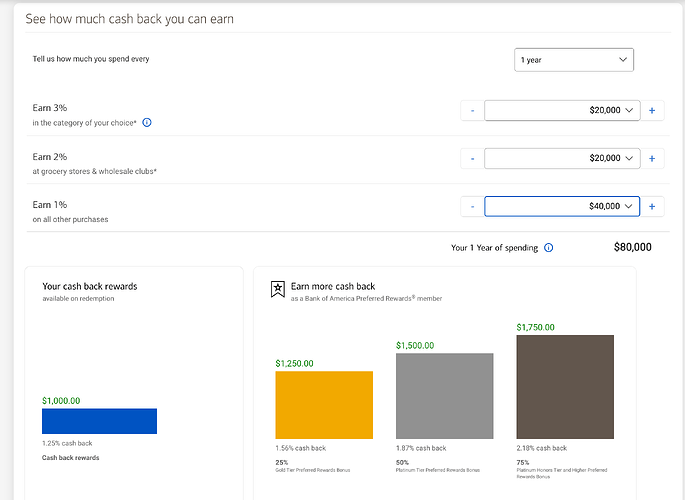
Task: Click info icon next to category of your choice
Action: (147, 123)
